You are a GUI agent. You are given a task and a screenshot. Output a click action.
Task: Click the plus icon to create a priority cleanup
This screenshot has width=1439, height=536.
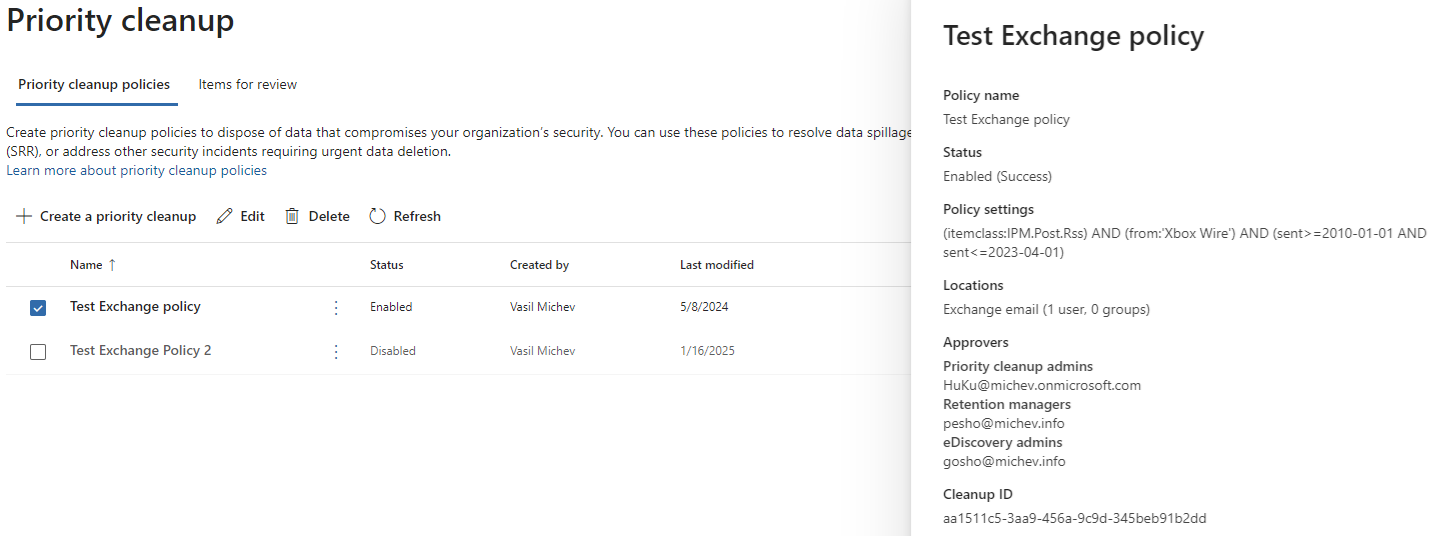coord(24,216)
